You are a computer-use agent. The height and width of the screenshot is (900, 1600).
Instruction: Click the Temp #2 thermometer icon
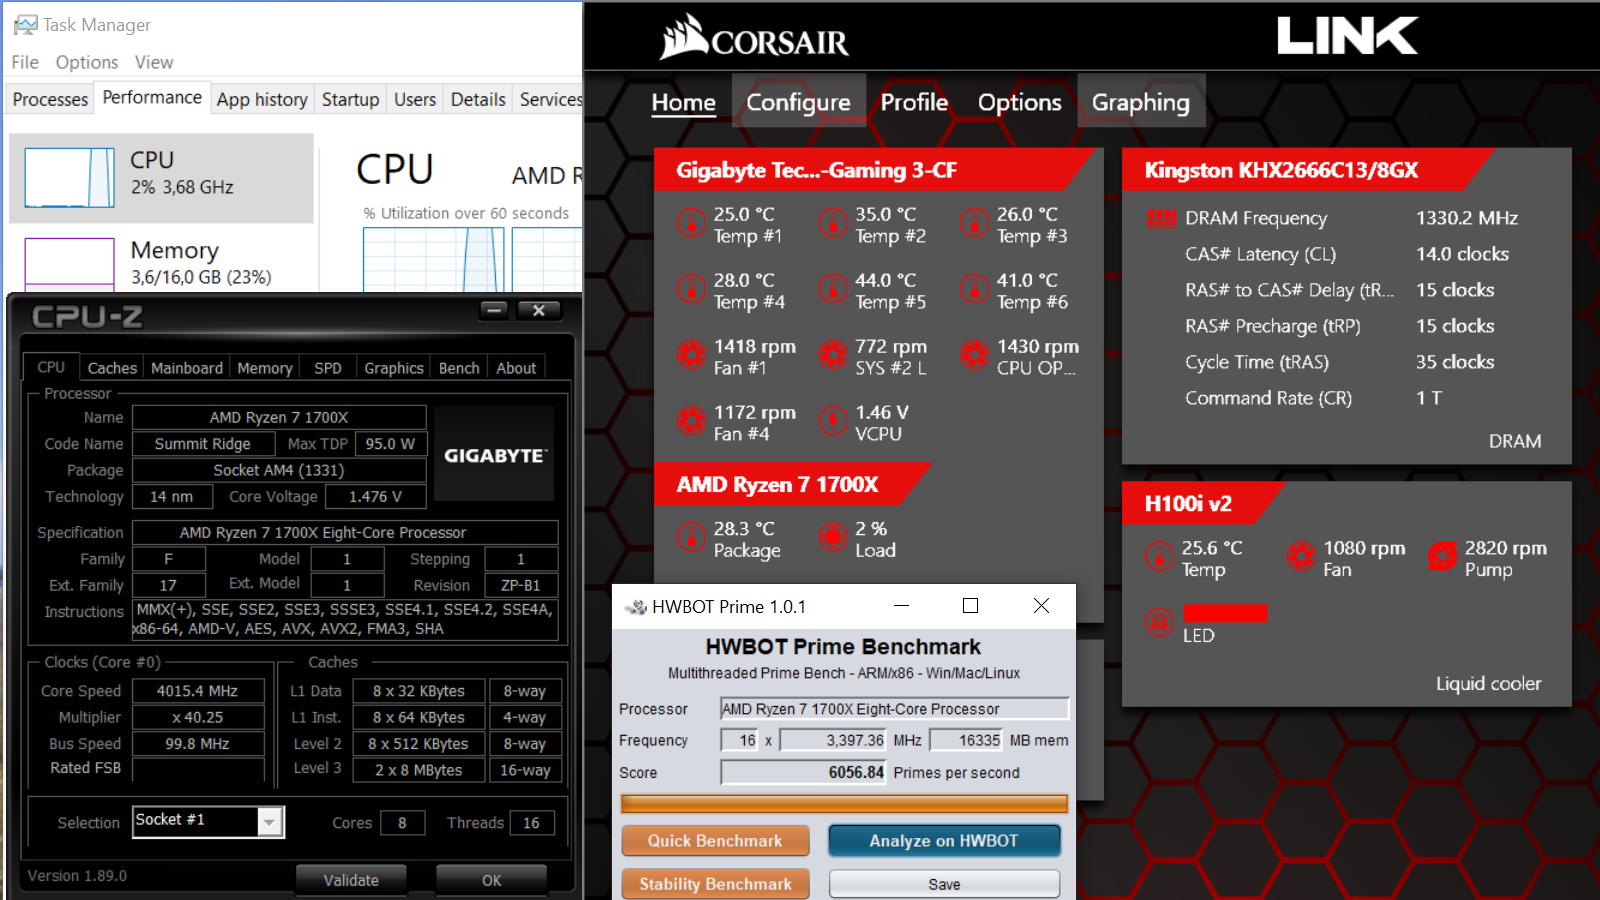click(833, 223)
